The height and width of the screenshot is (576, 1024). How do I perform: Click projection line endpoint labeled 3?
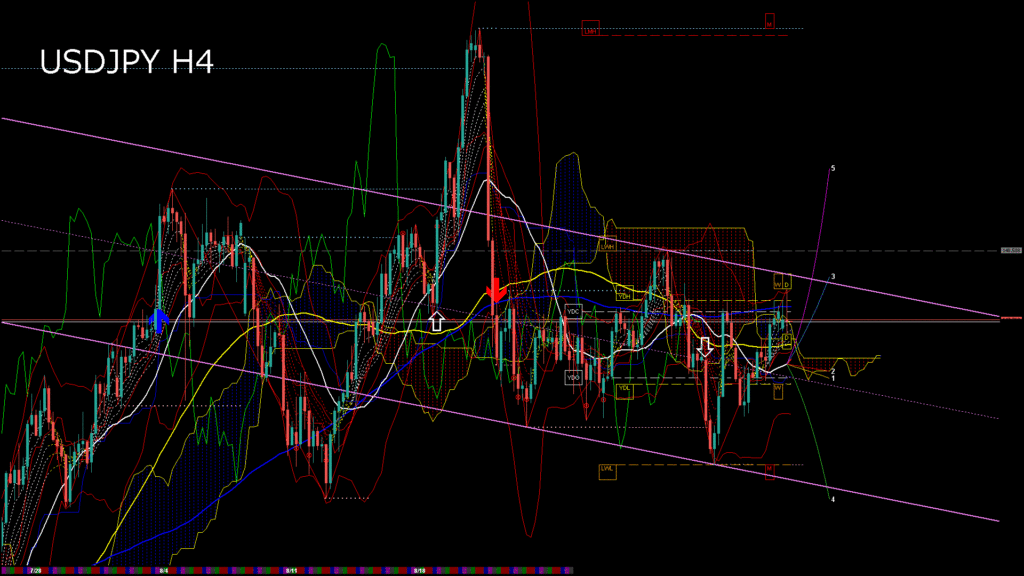[833, 276]
